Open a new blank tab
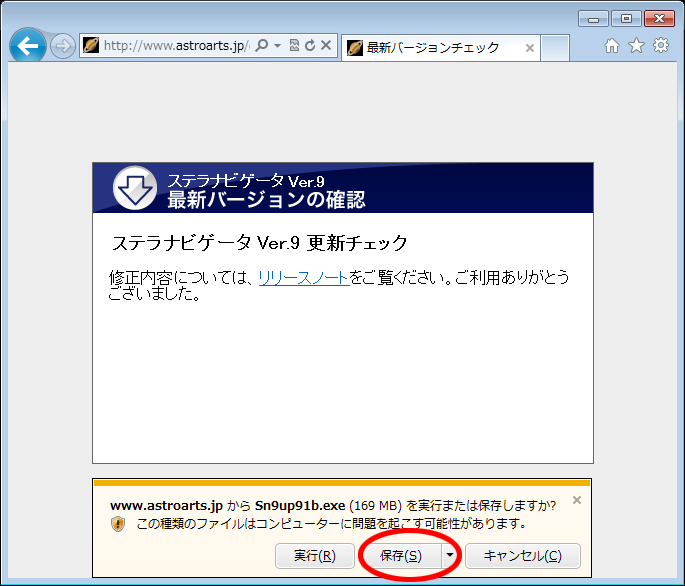Image resolution: width=685 pixels, height=586 pixels. 555,48
